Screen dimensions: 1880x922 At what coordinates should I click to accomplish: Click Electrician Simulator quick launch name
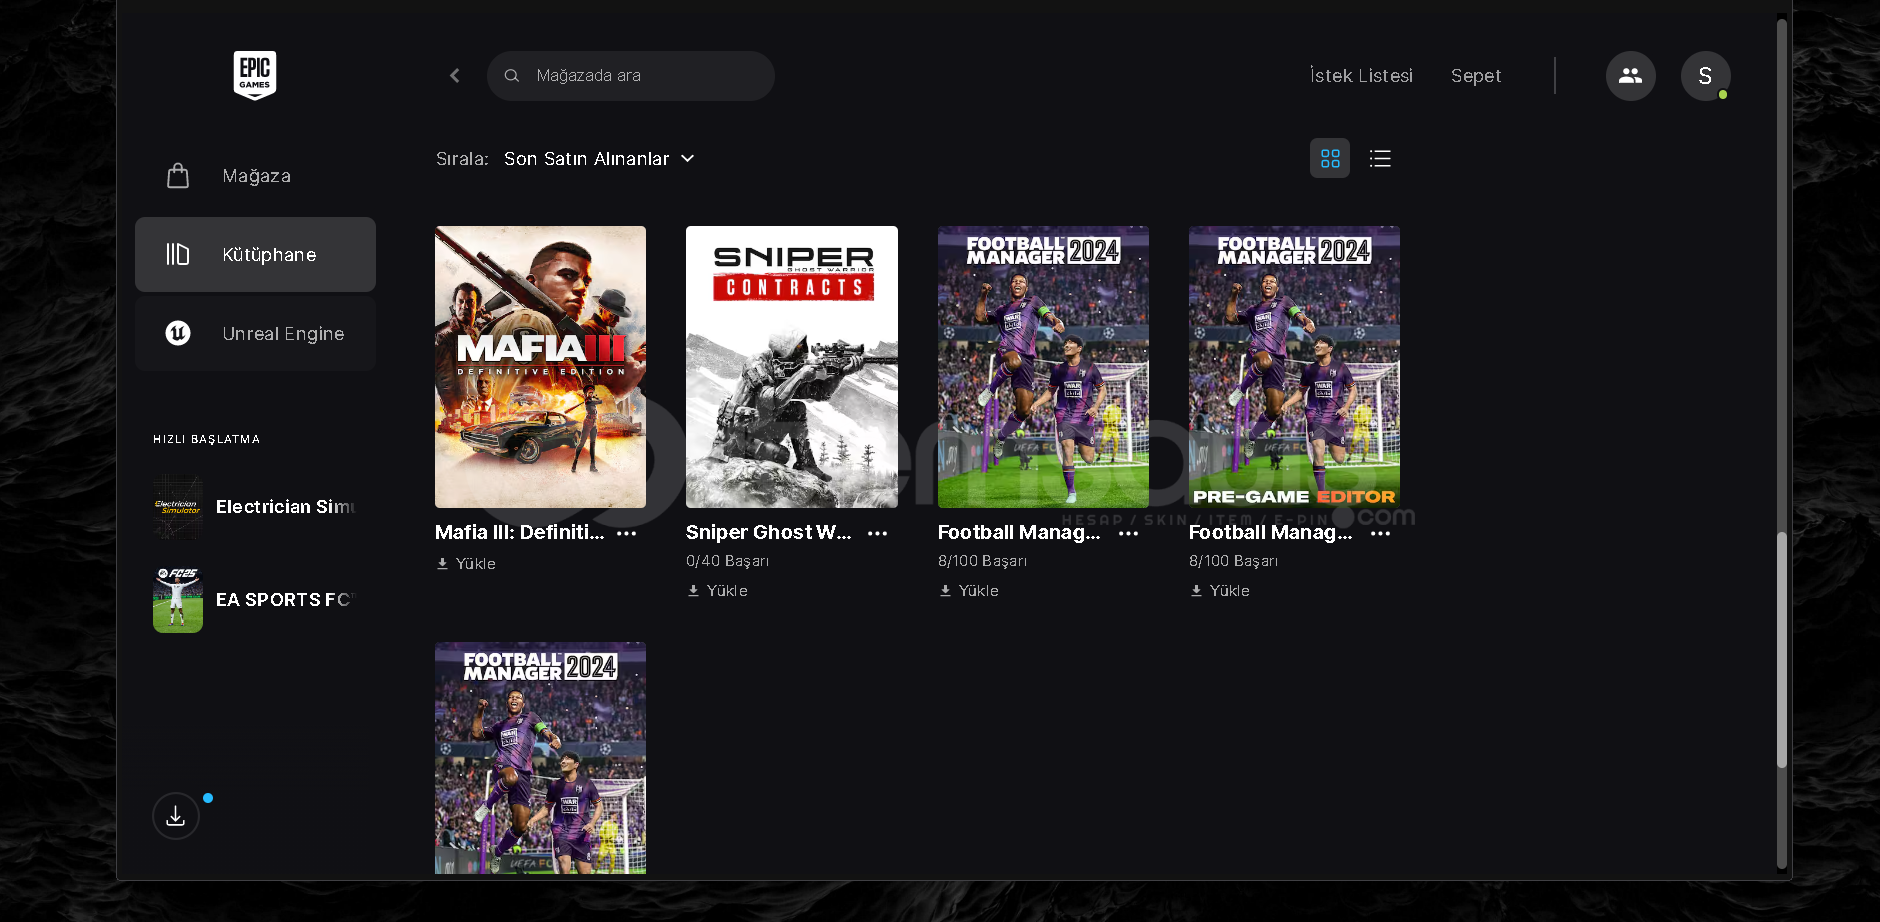coord(286,507)
